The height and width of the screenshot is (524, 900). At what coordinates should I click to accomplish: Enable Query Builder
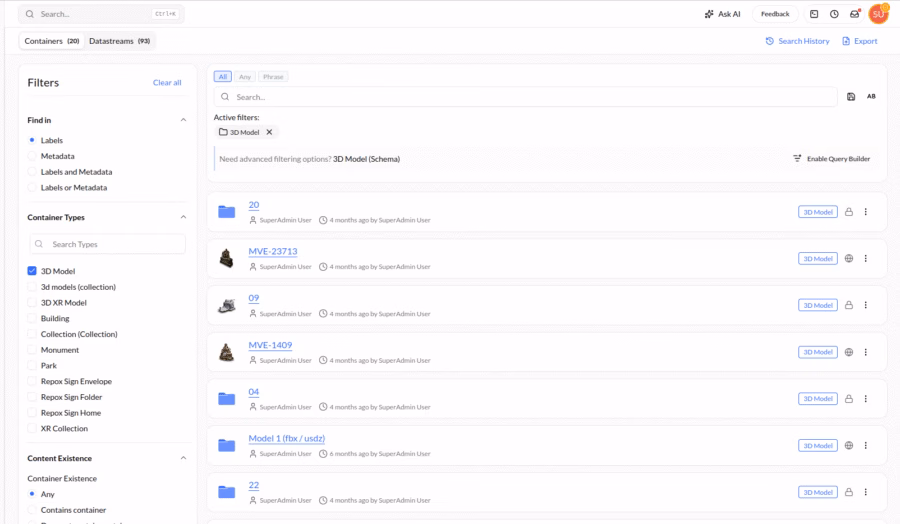point(832,158)
